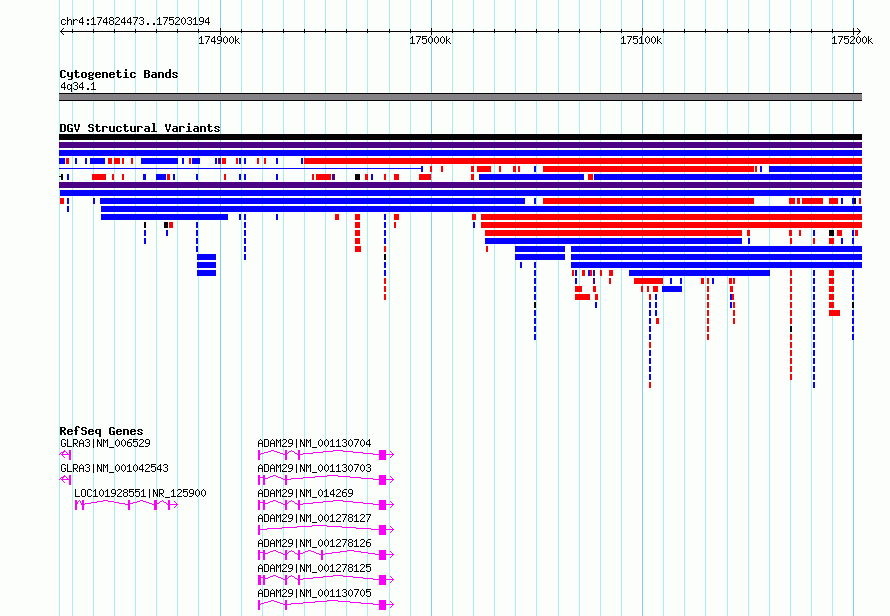Open the ADAM29|NM_001278125 gene label
Screen dimensions: 890x616
click(x=314, y=568)
